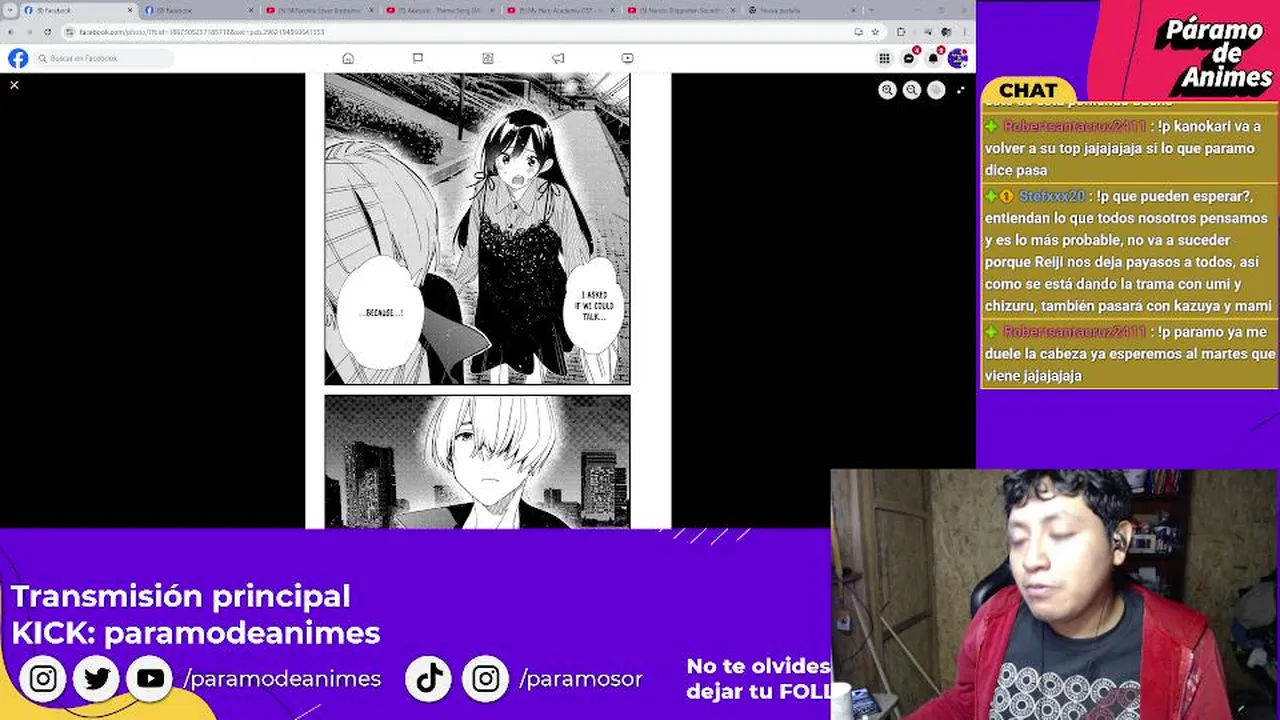
Task: Click the TikTok icon in overlay
Action: [x=430, y=678]
